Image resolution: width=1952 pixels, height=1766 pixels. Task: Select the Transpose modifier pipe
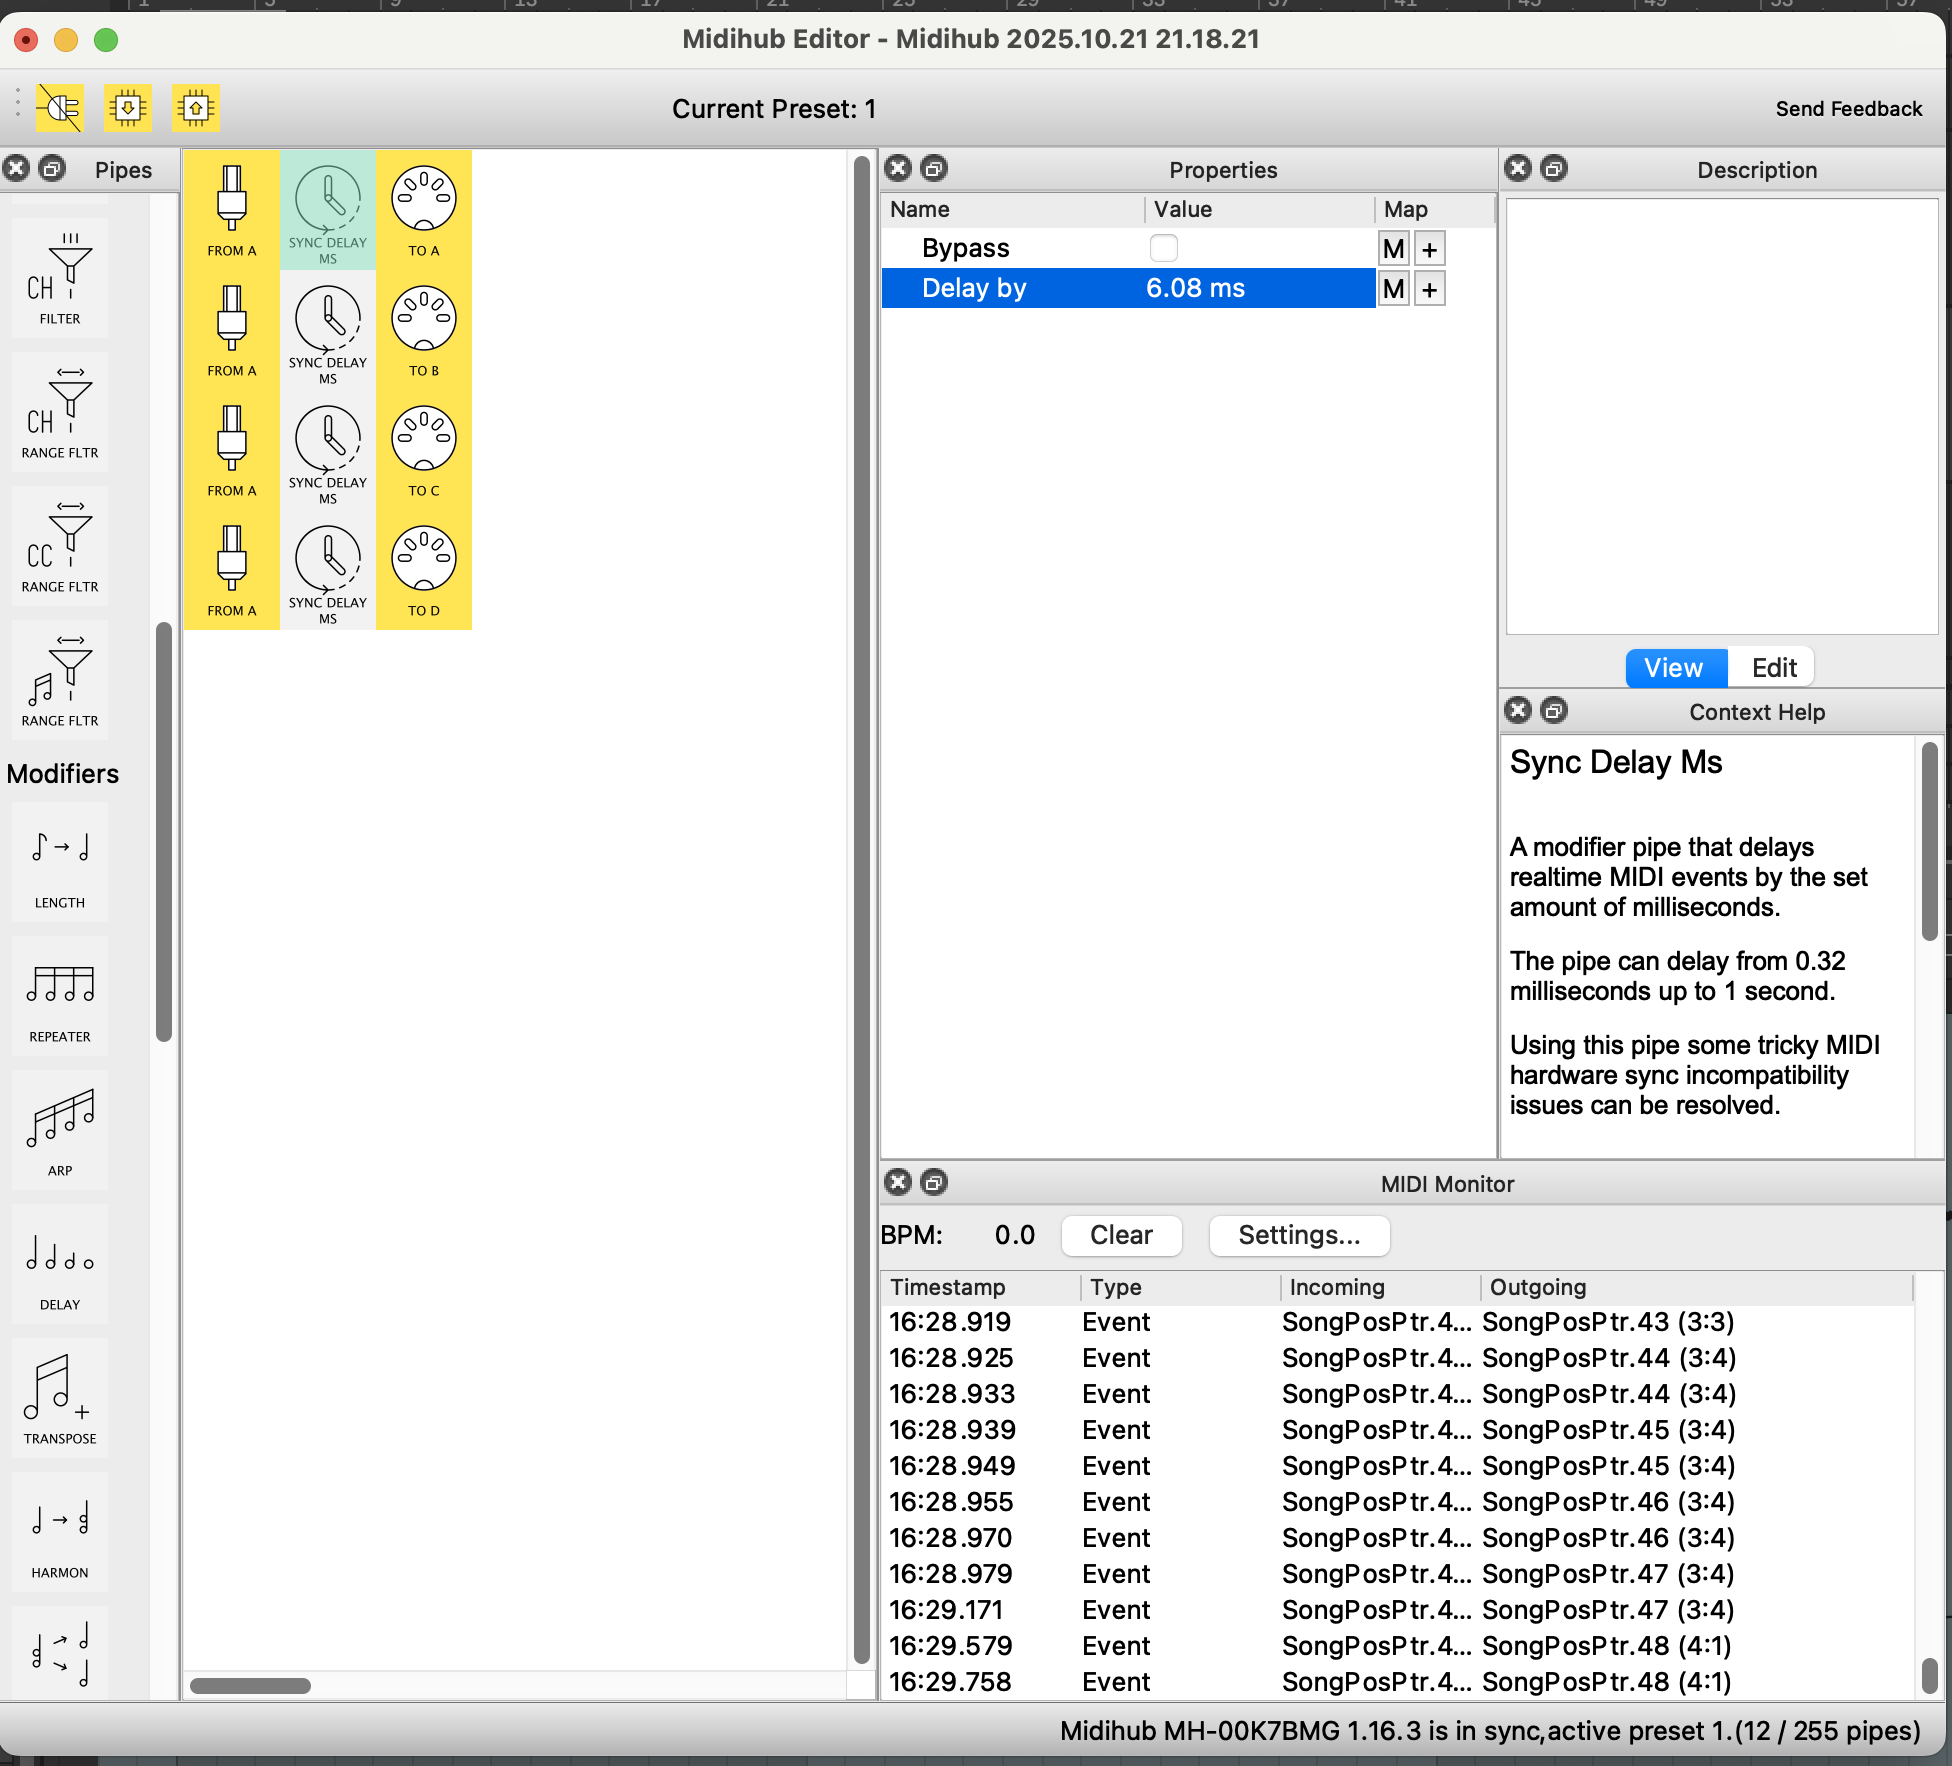60,1398
